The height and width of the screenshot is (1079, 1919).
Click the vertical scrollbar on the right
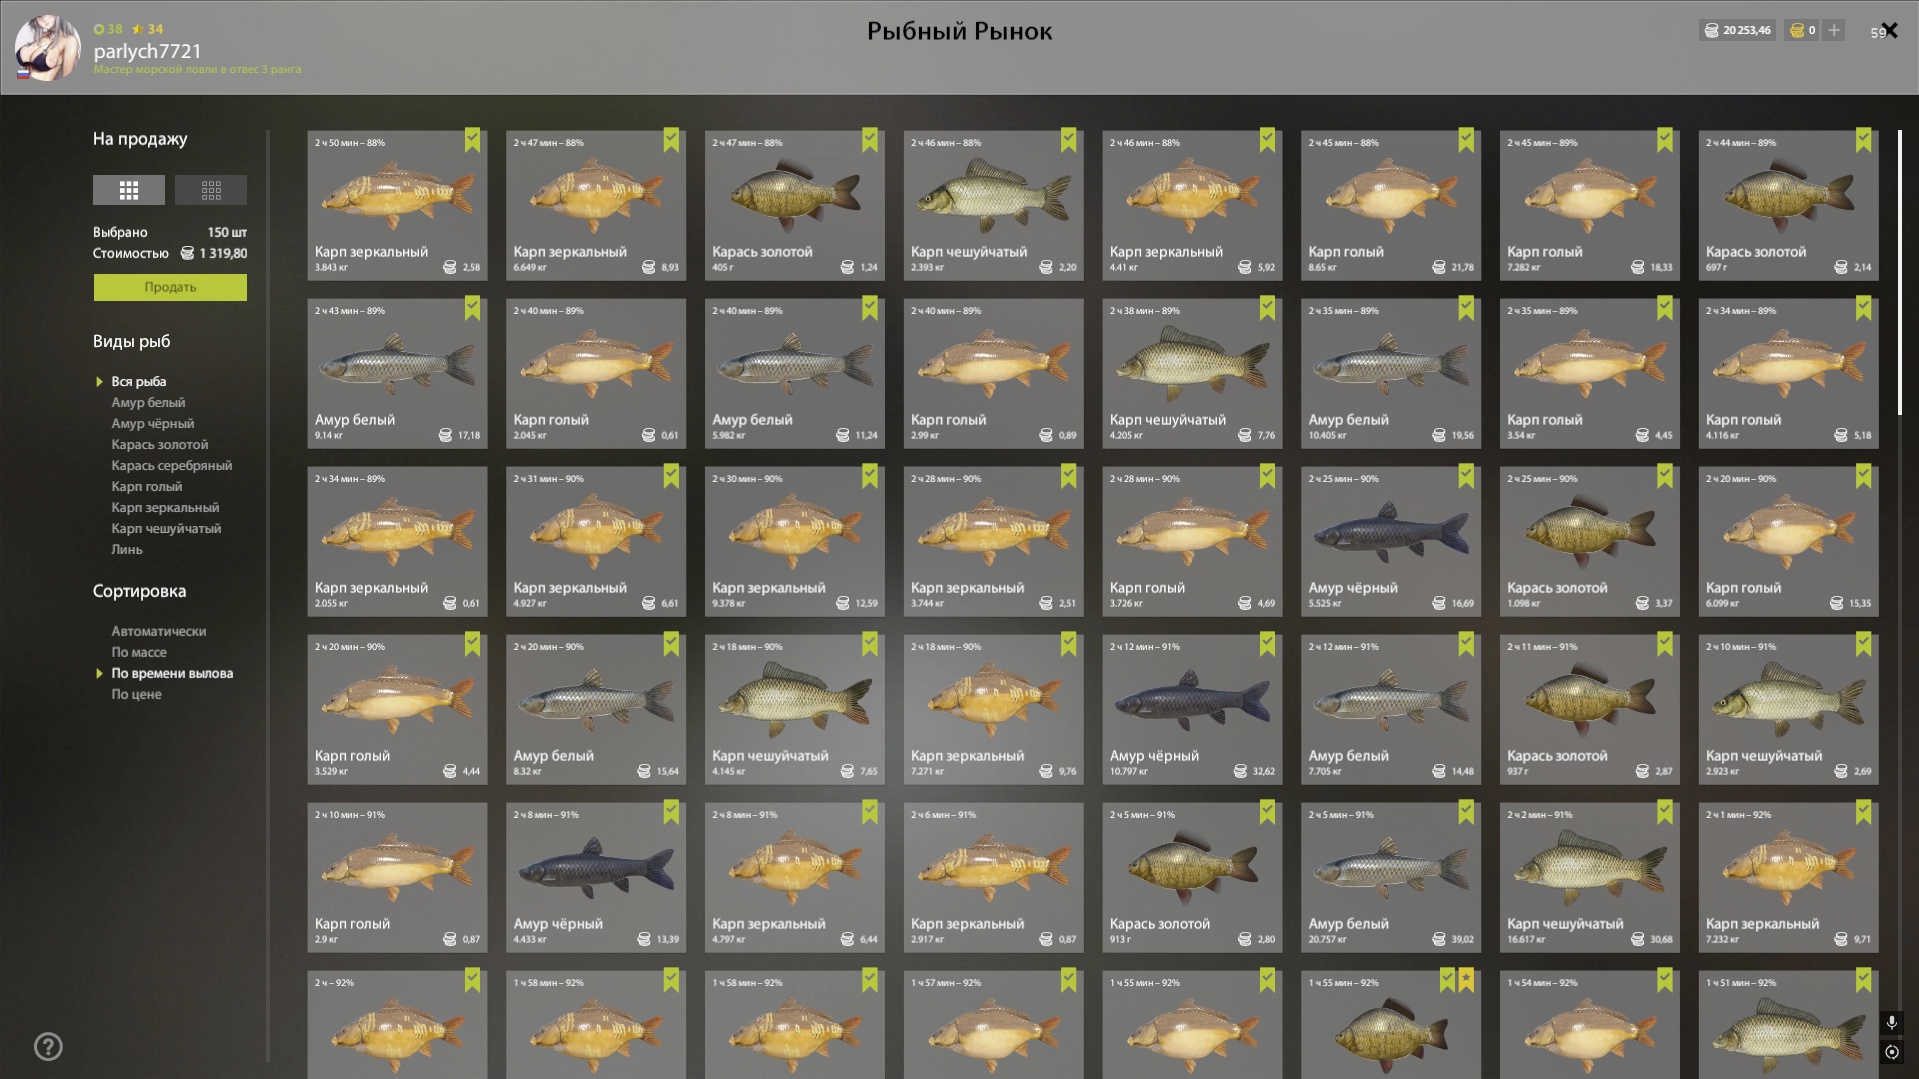pyautogui.click(x=1899, y=272)
